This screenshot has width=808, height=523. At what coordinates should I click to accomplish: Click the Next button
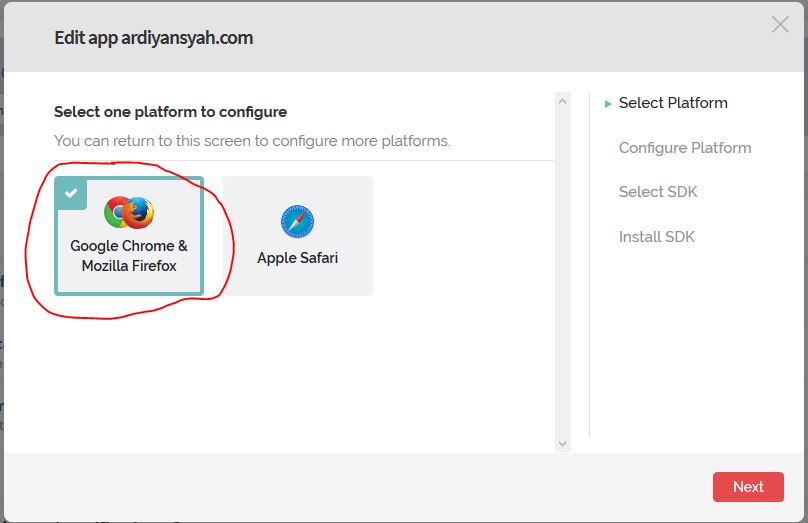[748, 487]
